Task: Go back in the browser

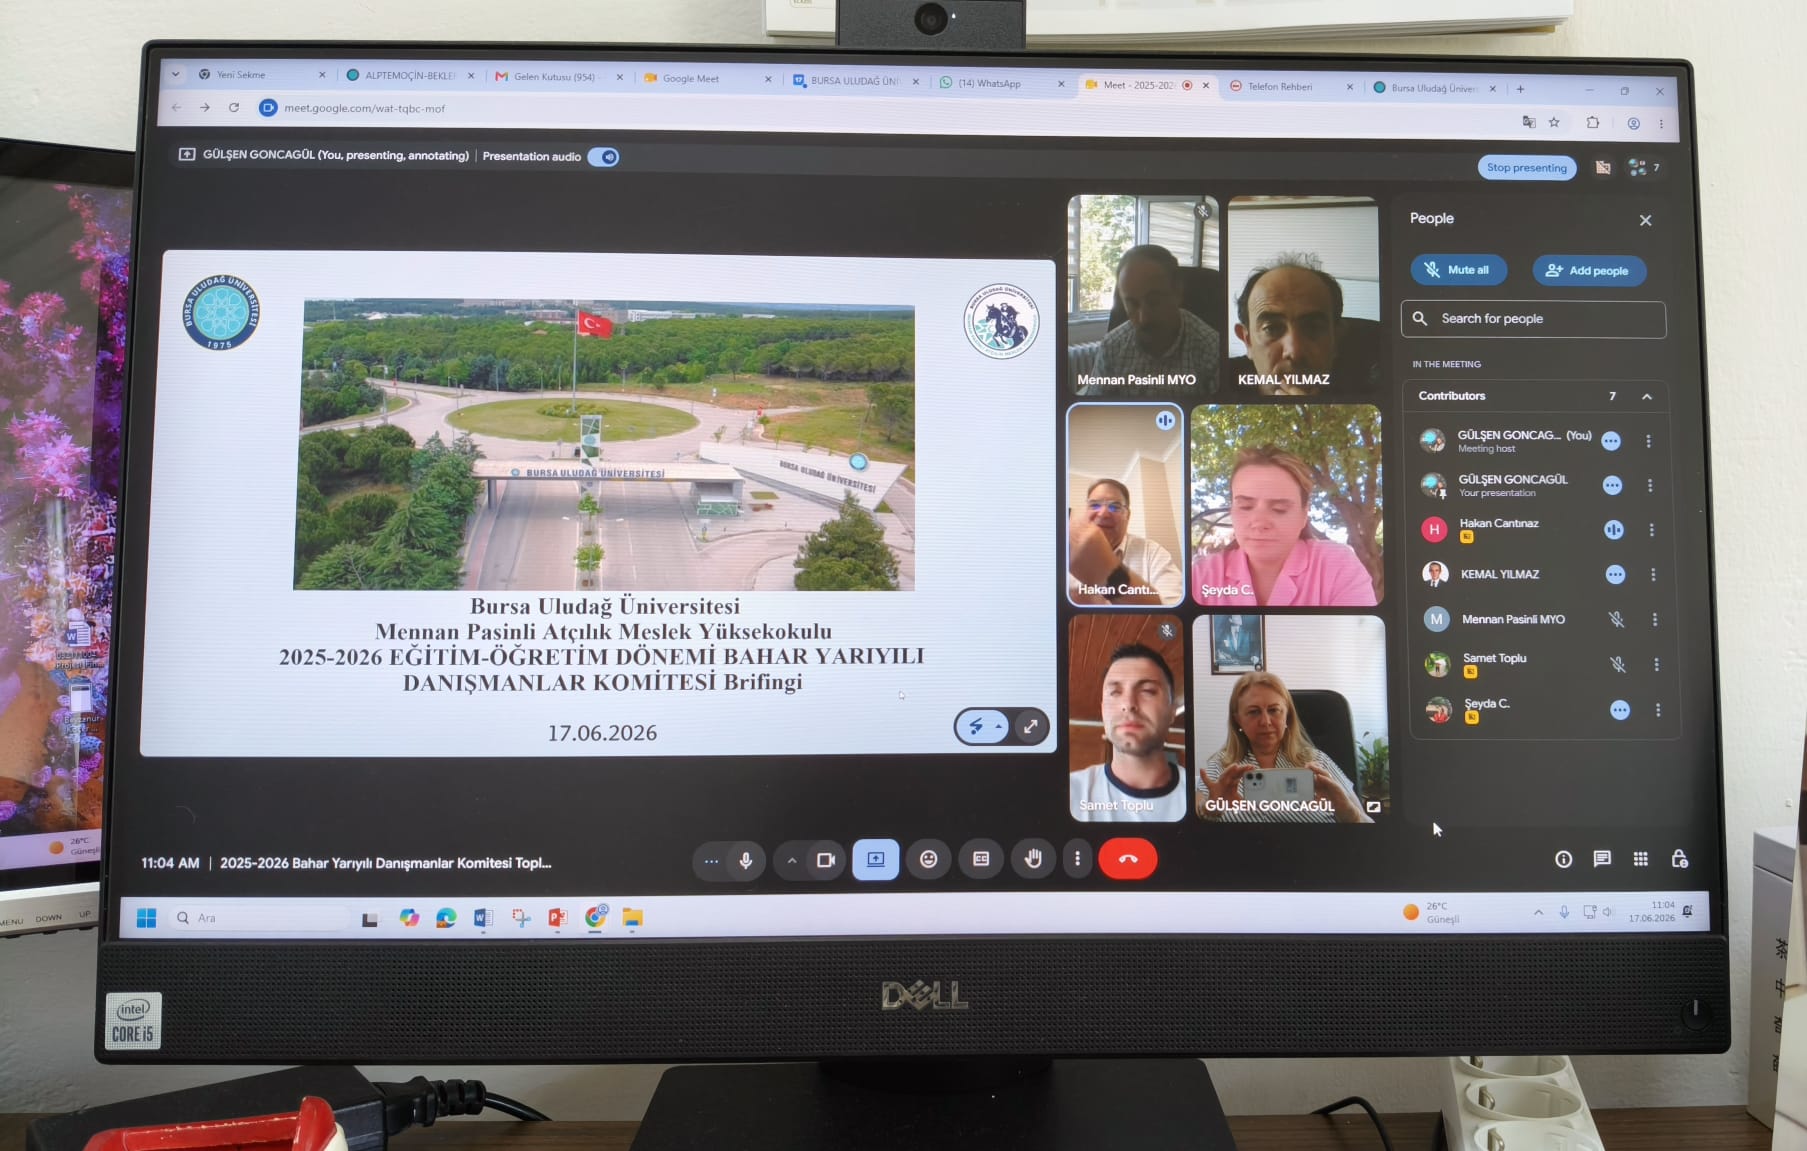Action: (177, 107)
